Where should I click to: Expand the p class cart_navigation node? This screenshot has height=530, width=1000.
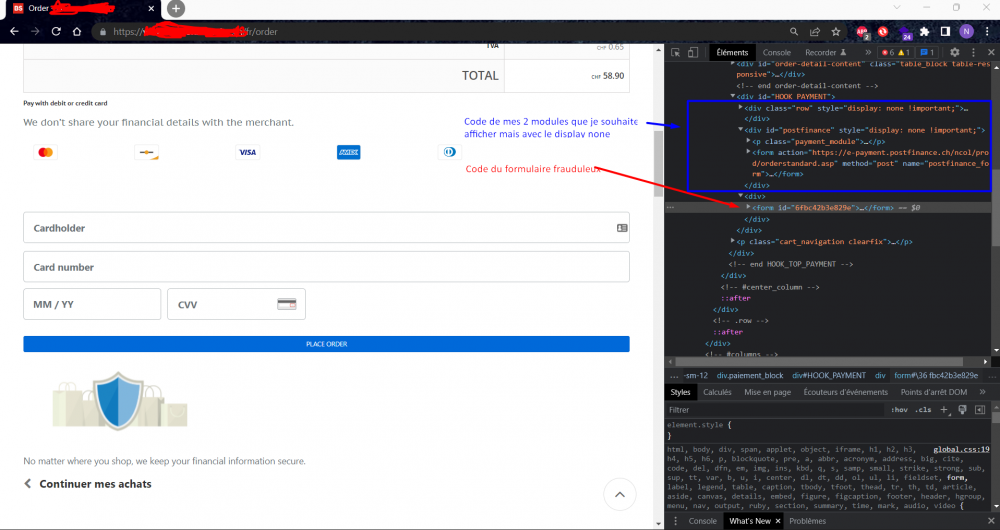pos(733,241)
